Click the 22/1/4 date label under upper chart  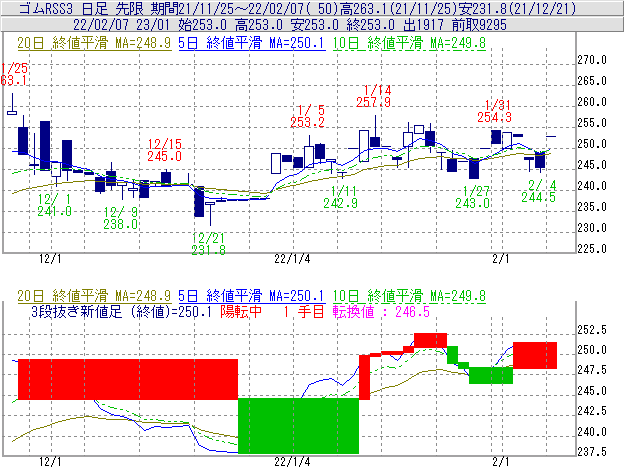point(292,259)
